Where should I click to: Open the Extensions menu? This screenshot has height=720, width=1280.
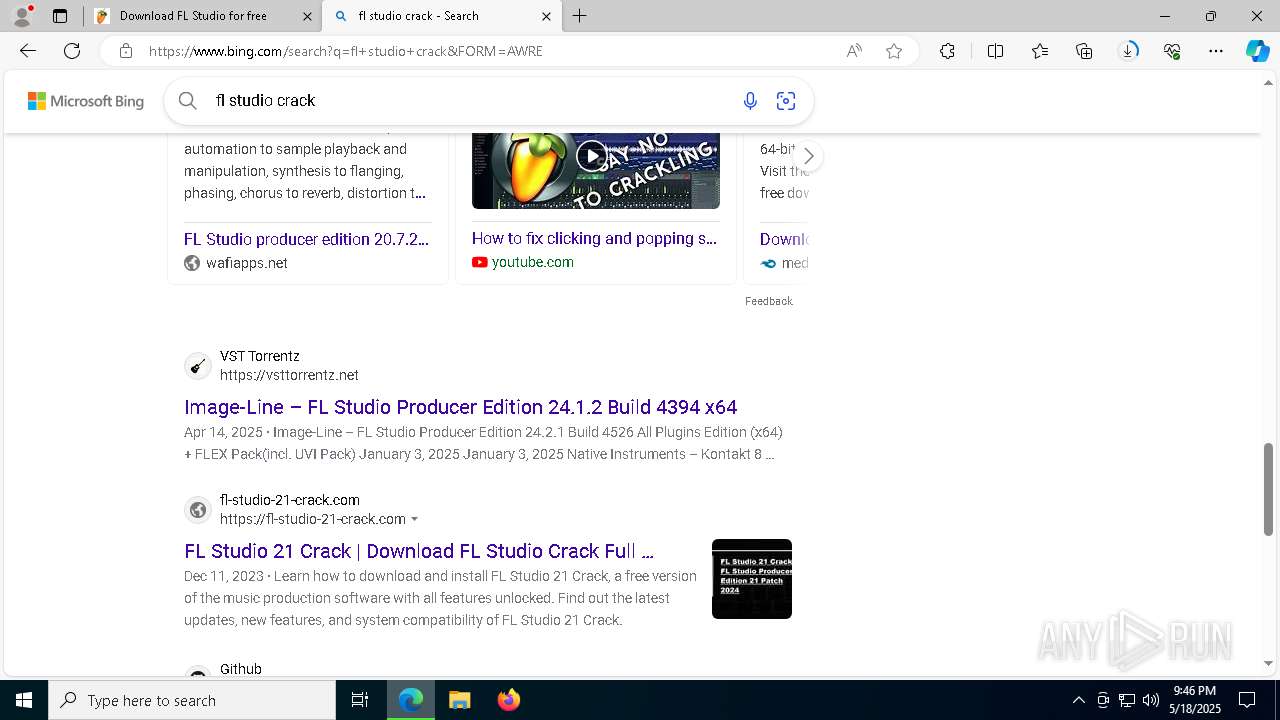point(947,51)
